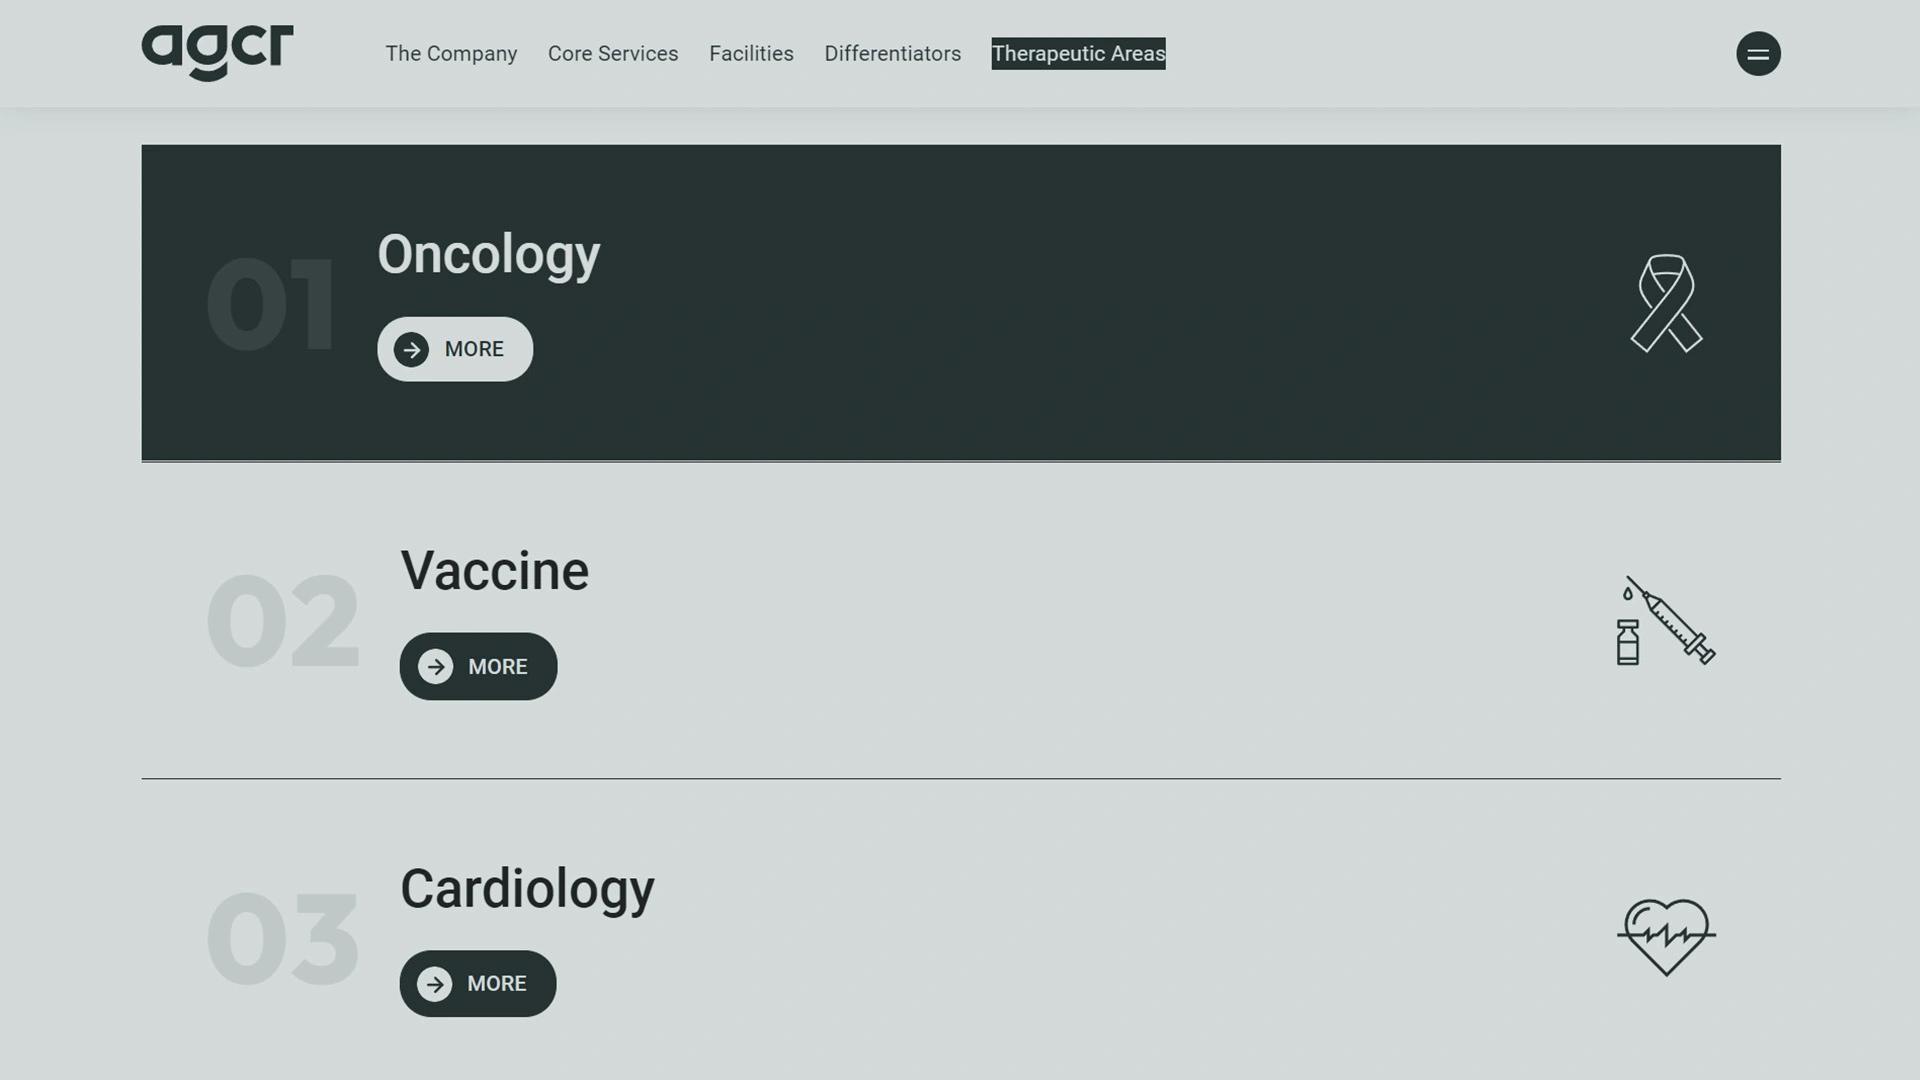
Task: Click the cardiology heartbeat icon
Action: [x=1667, y=935]
